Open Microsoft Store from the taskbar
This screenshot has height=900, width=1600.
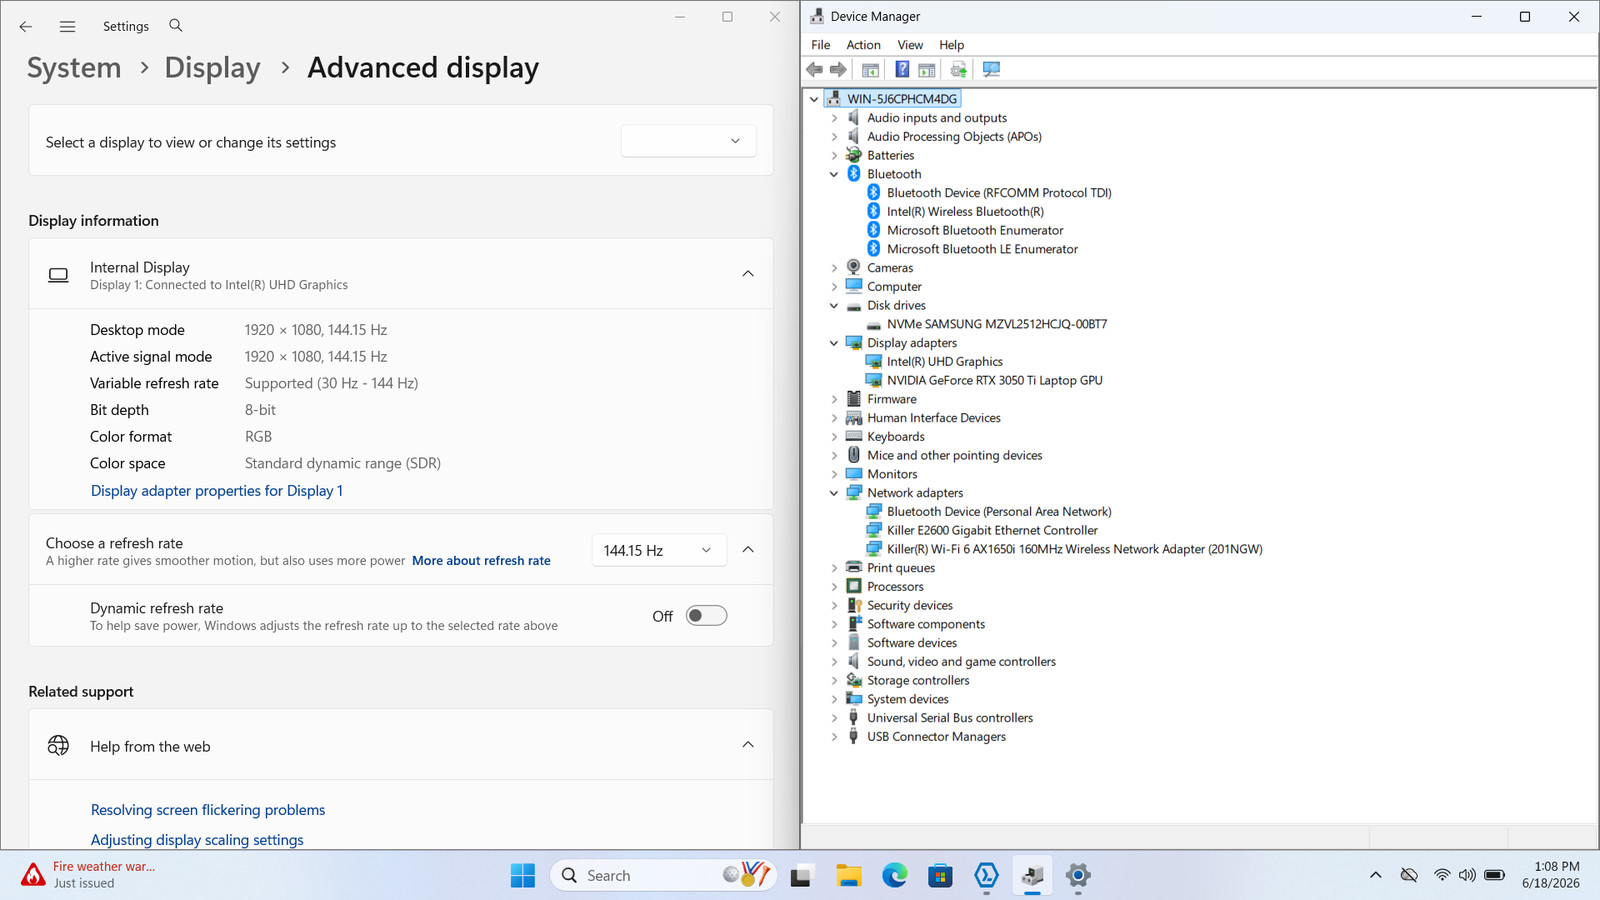pos(940,876)
